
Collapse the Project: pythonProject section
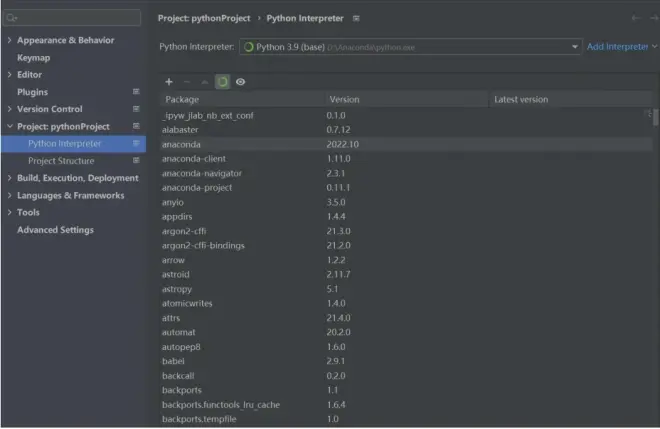pos(9,126)
